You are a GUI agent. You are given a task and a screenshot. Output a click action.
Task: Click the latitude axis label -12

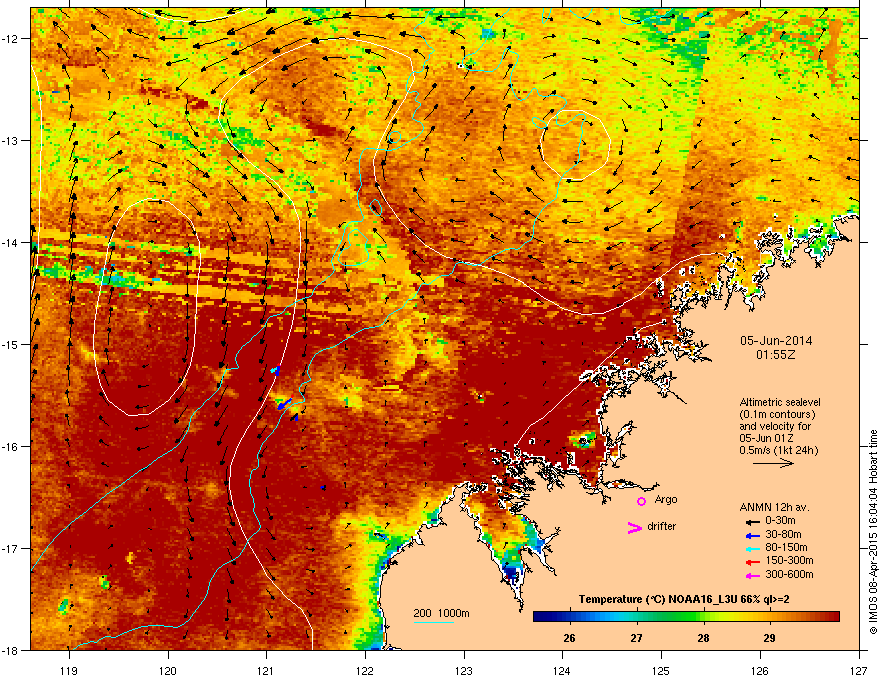(11, 39)
